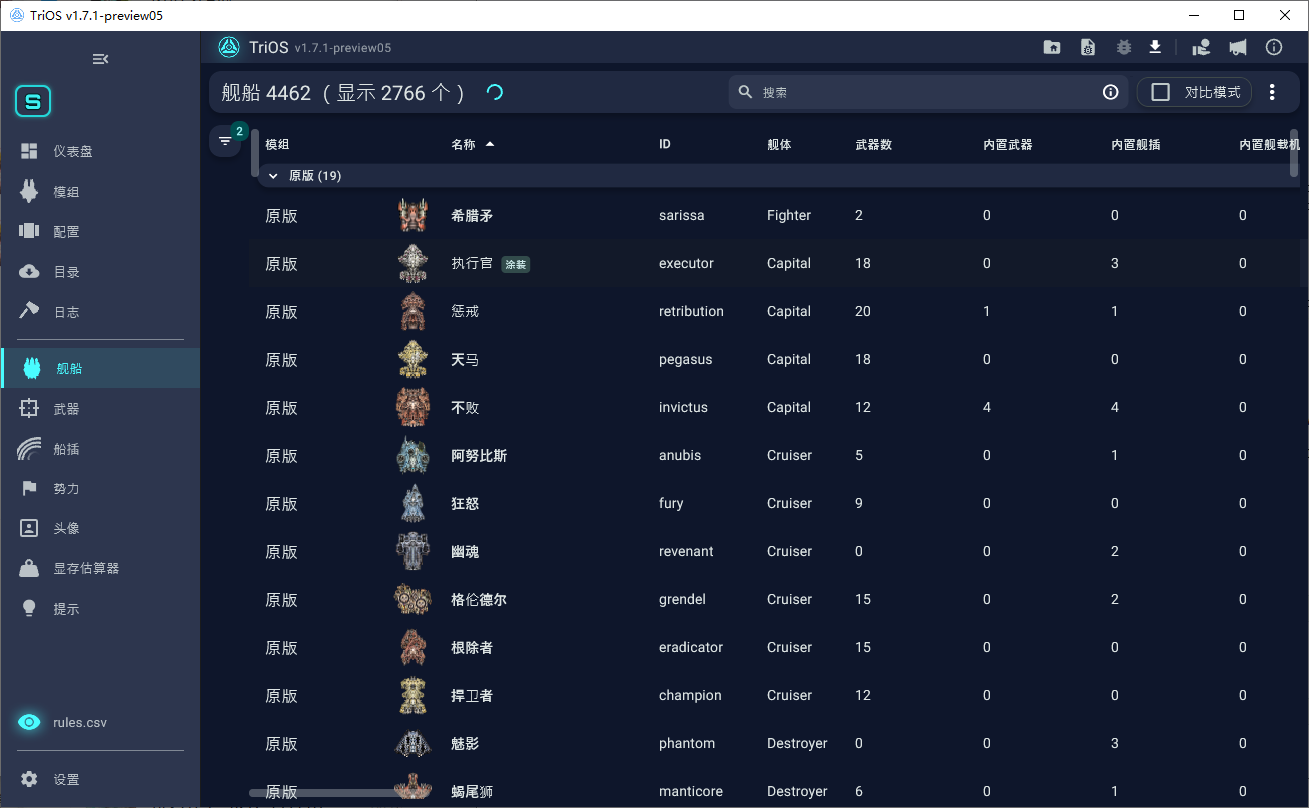Select 舰船 ships page in sidebar
This screenshot has height=808, width=1309.
click(x=100, y=368)
